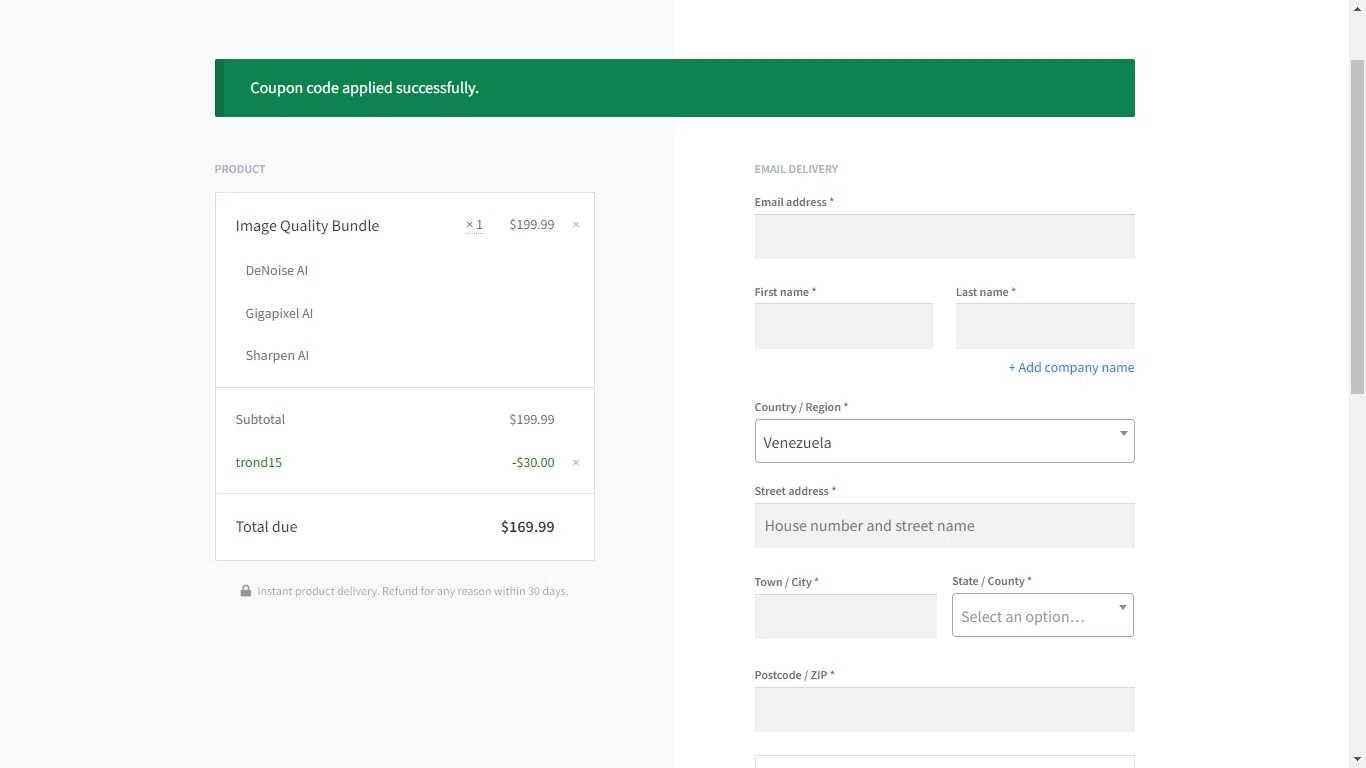Viewport: 1366px width, 768px height.
Task: Focus the Postcode / ZIP field
Action: (x=944, y=710)
